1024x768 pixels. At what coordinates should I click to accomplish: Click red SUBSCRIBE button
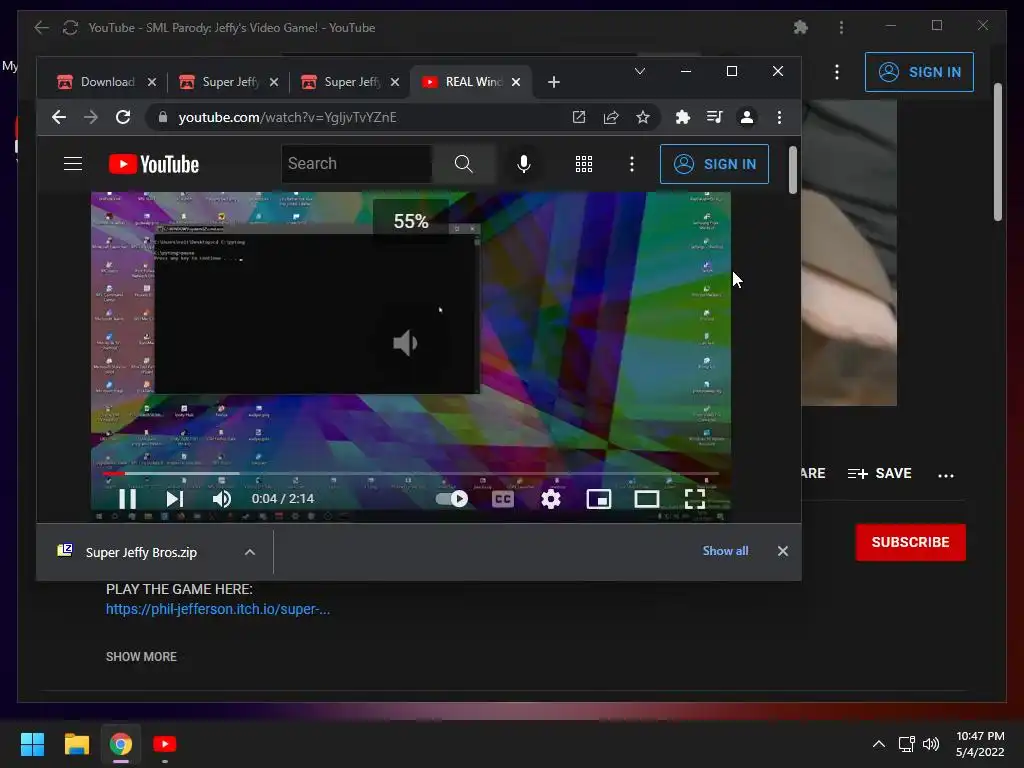click(x=910, y=542)
